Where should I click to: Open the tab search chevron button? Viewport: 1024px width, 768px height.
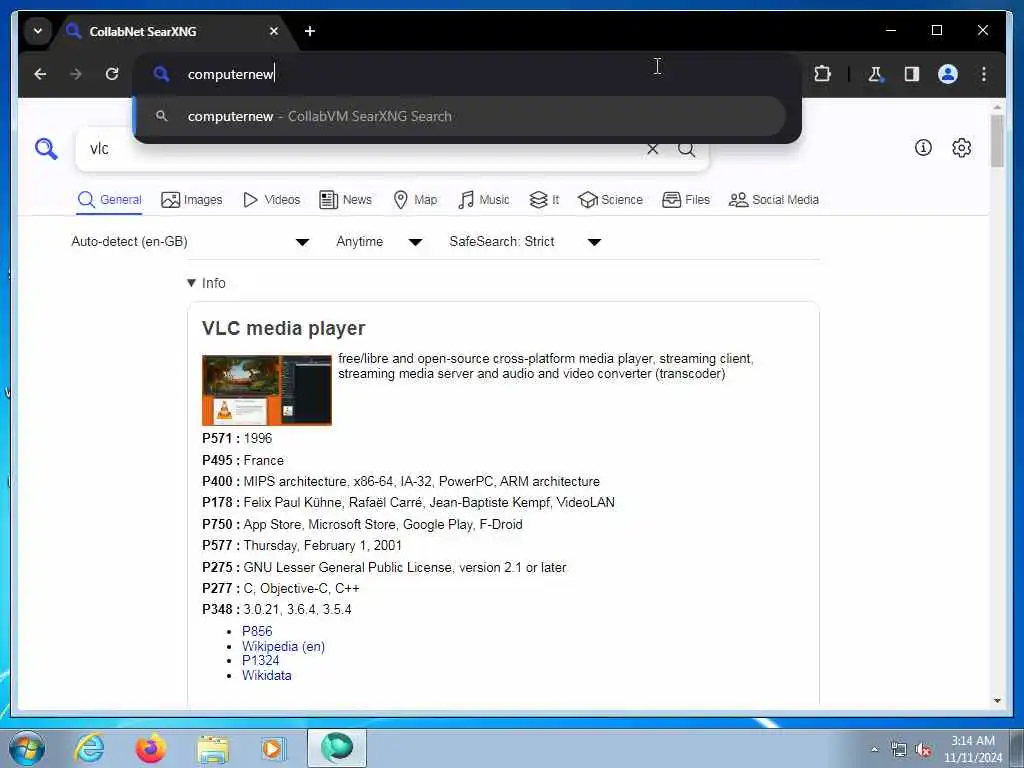tap(38, 31)
